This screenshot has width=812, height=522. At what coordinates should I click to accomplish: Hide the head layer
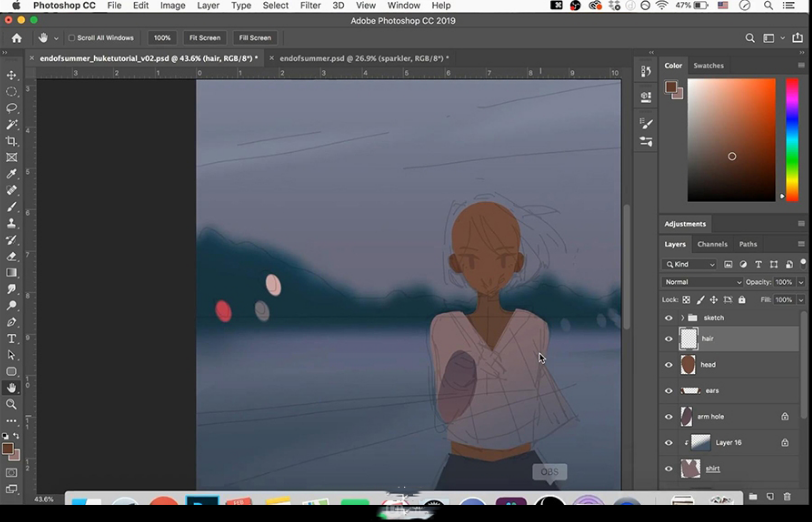point(669,365)
